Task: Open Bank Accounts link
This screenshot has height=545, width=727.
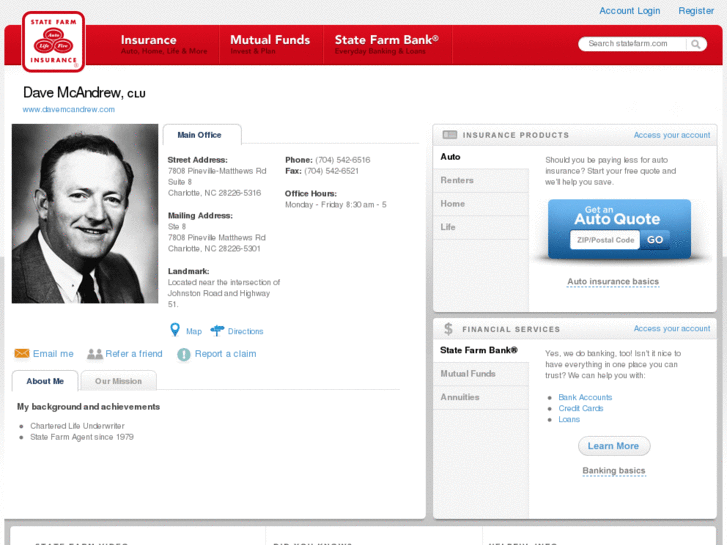Action: click(585, 398)
